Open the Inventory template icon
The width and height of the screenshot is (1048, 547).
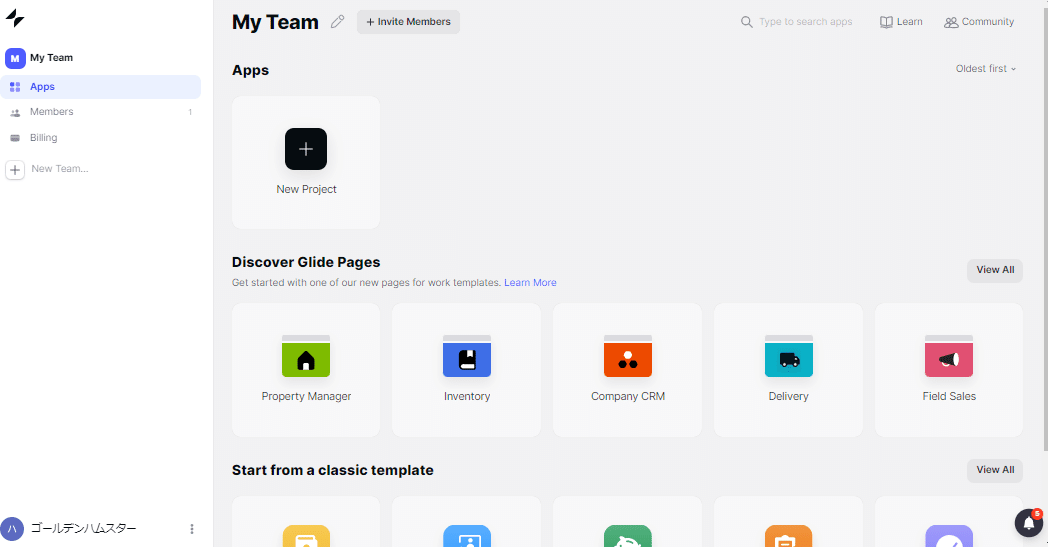pos(467,356)
